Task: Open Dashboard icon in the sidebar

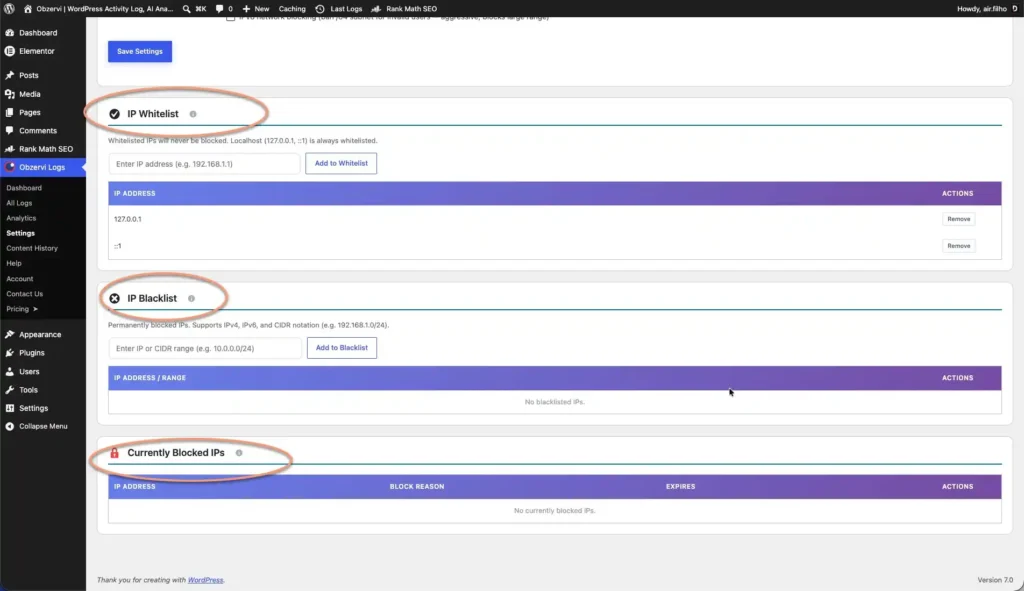Action: coord(10,33)
